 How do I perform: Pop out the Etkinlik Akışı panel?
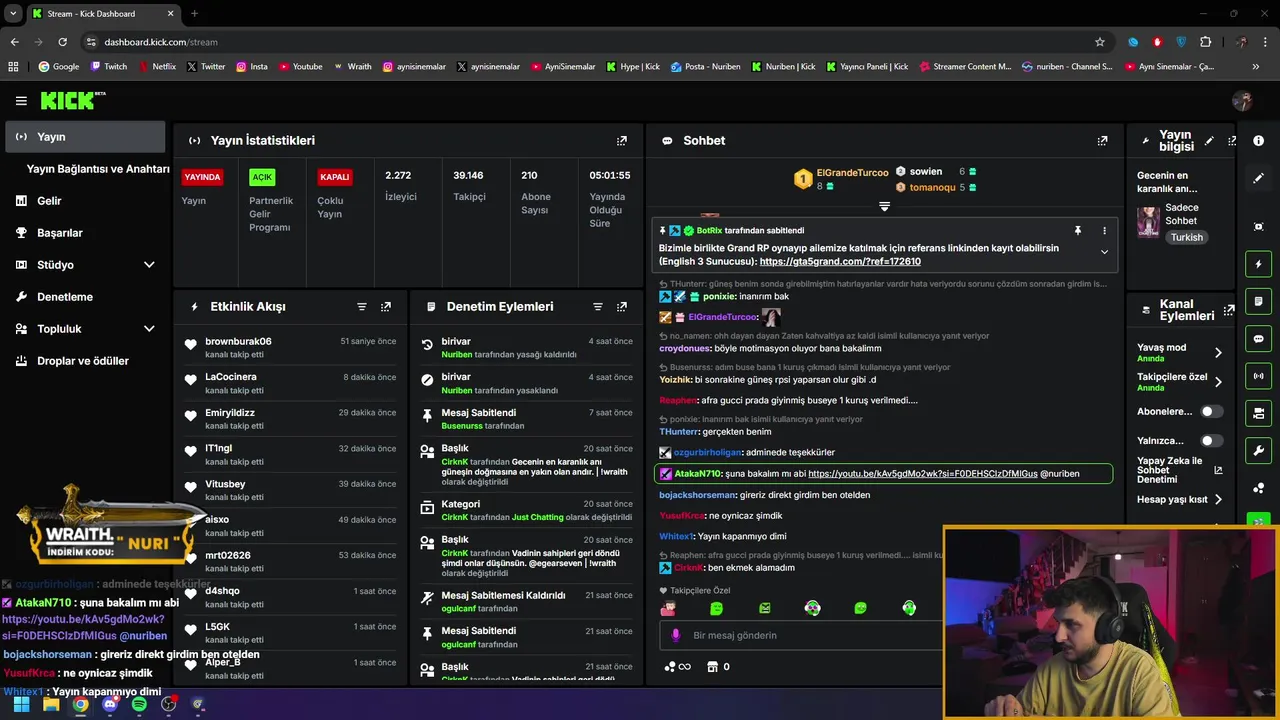tap(386, 307)
